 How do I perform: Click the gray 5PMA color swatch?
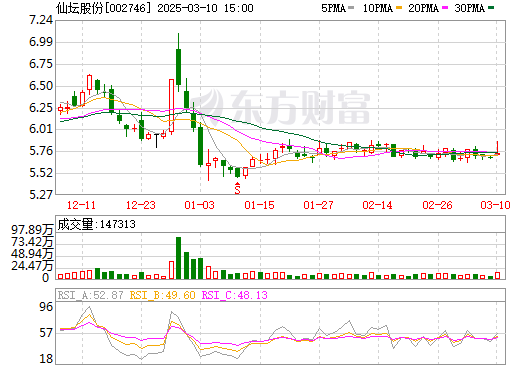pos(351,8)
